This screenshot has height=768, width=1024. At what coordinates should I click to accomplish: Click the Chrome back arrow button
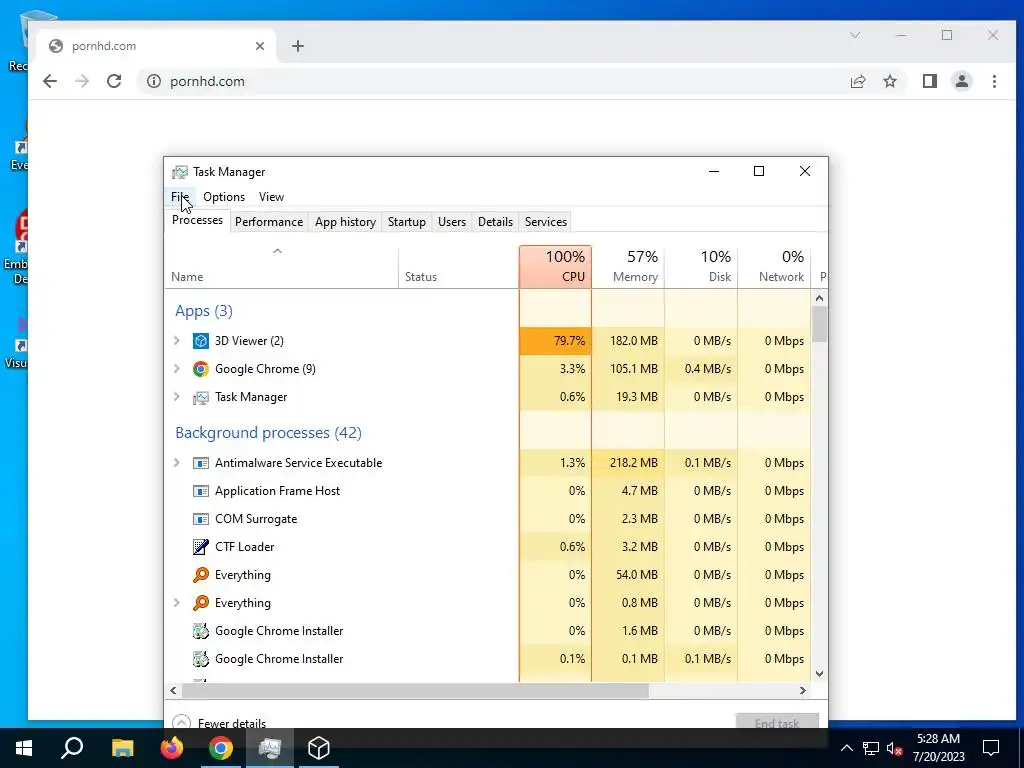point(50,81)
